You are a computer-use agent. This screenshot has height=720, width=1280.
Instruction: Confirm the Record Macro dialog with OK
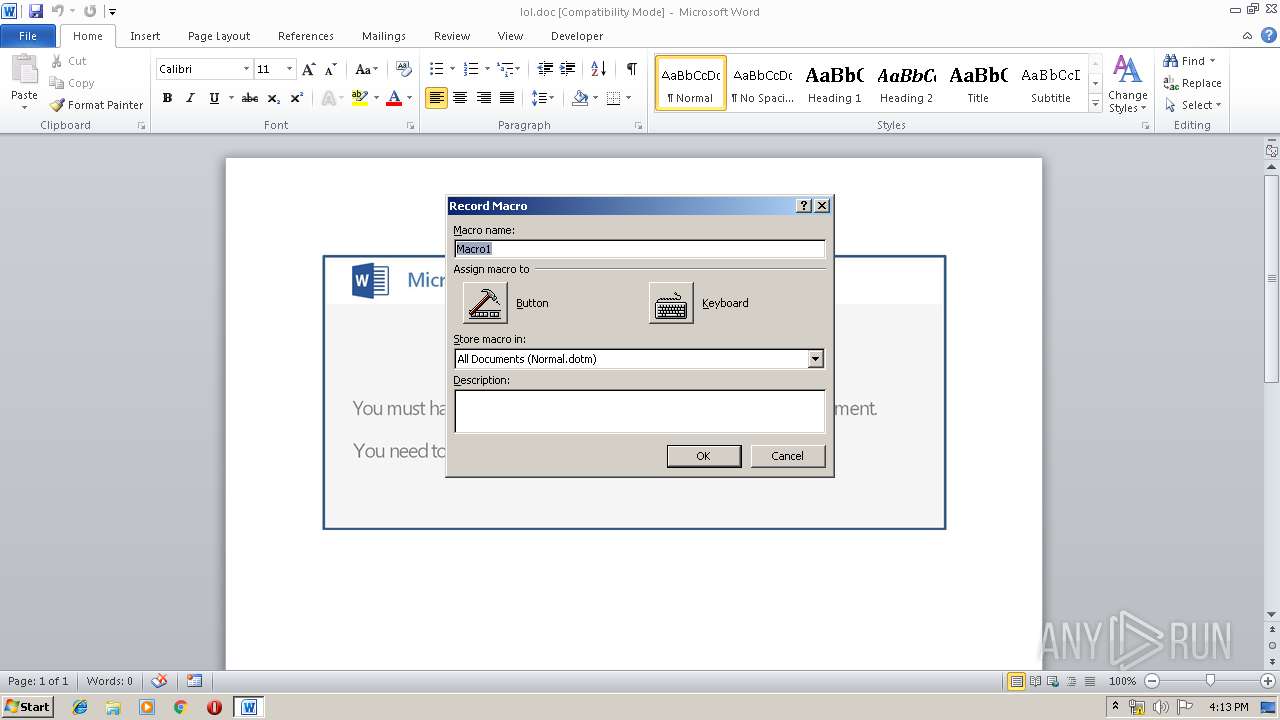pos(704,456)
